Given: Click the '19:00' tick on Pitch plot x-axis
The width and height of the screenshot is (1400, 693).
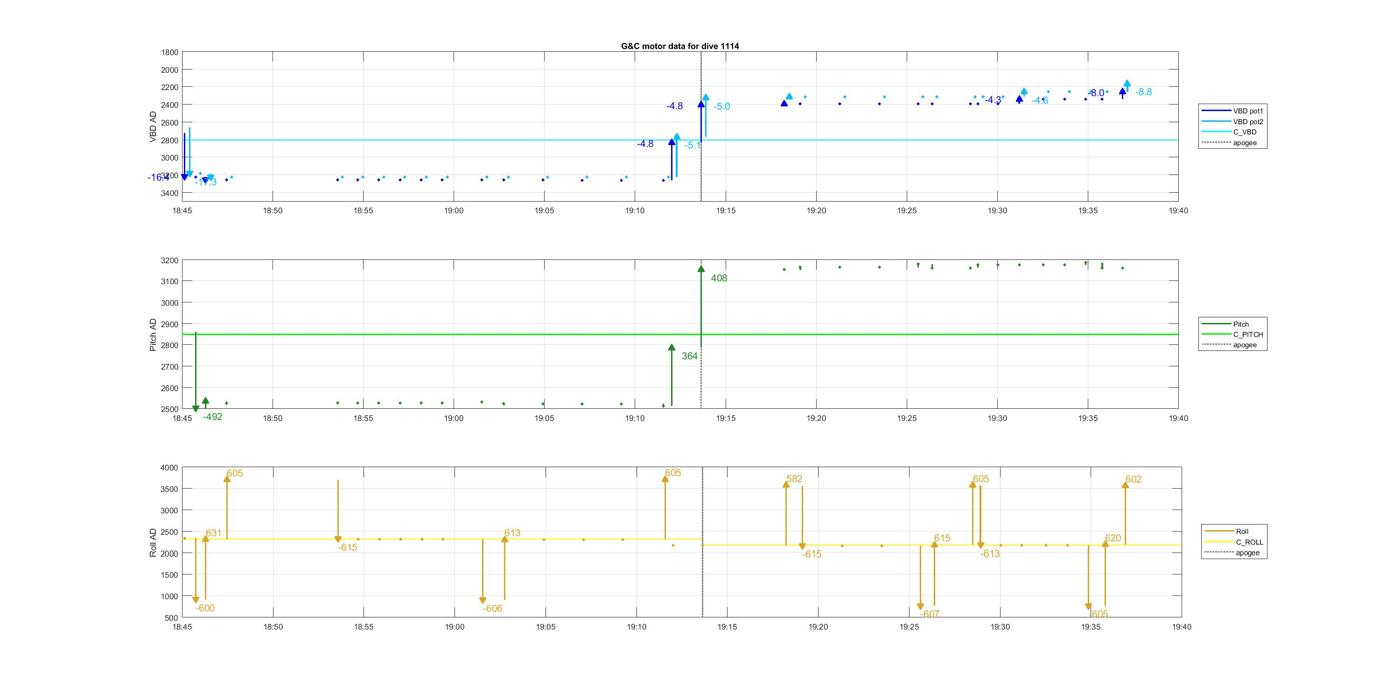Looking at the screenshot, I should (454, 419).
